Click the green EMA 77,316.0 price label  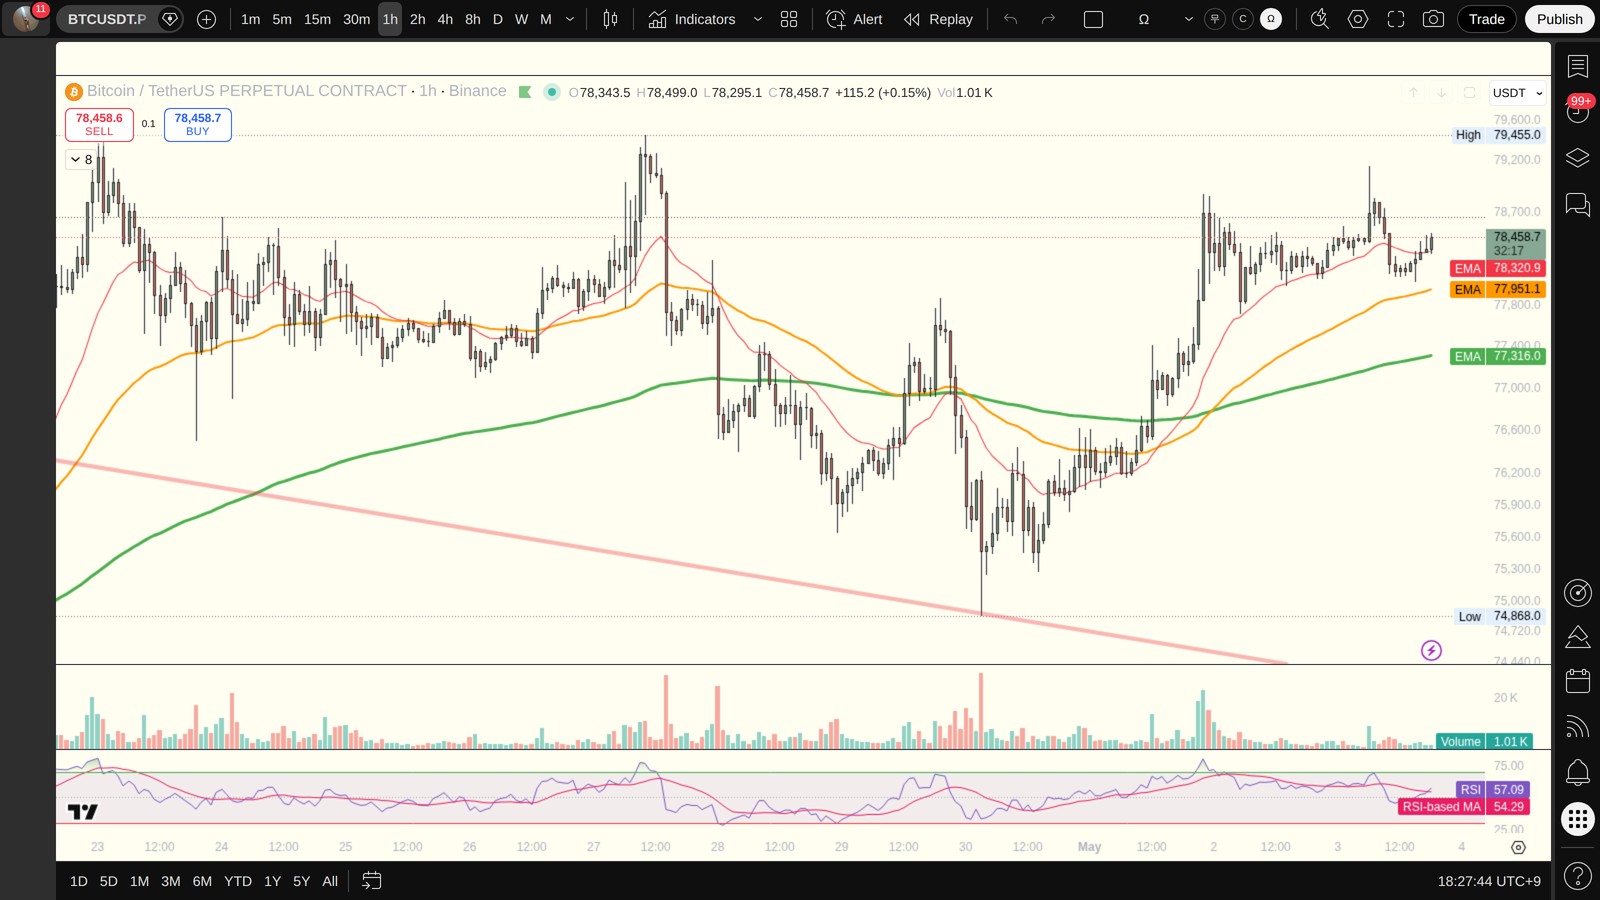click(1498, 356)
